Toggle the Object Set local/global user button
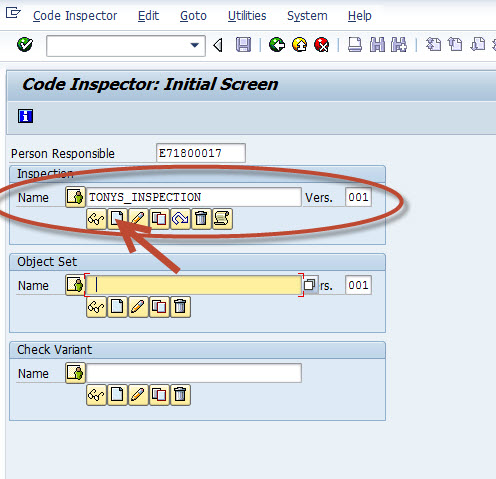This screenshot has width=496, height=479. point(75,285)
